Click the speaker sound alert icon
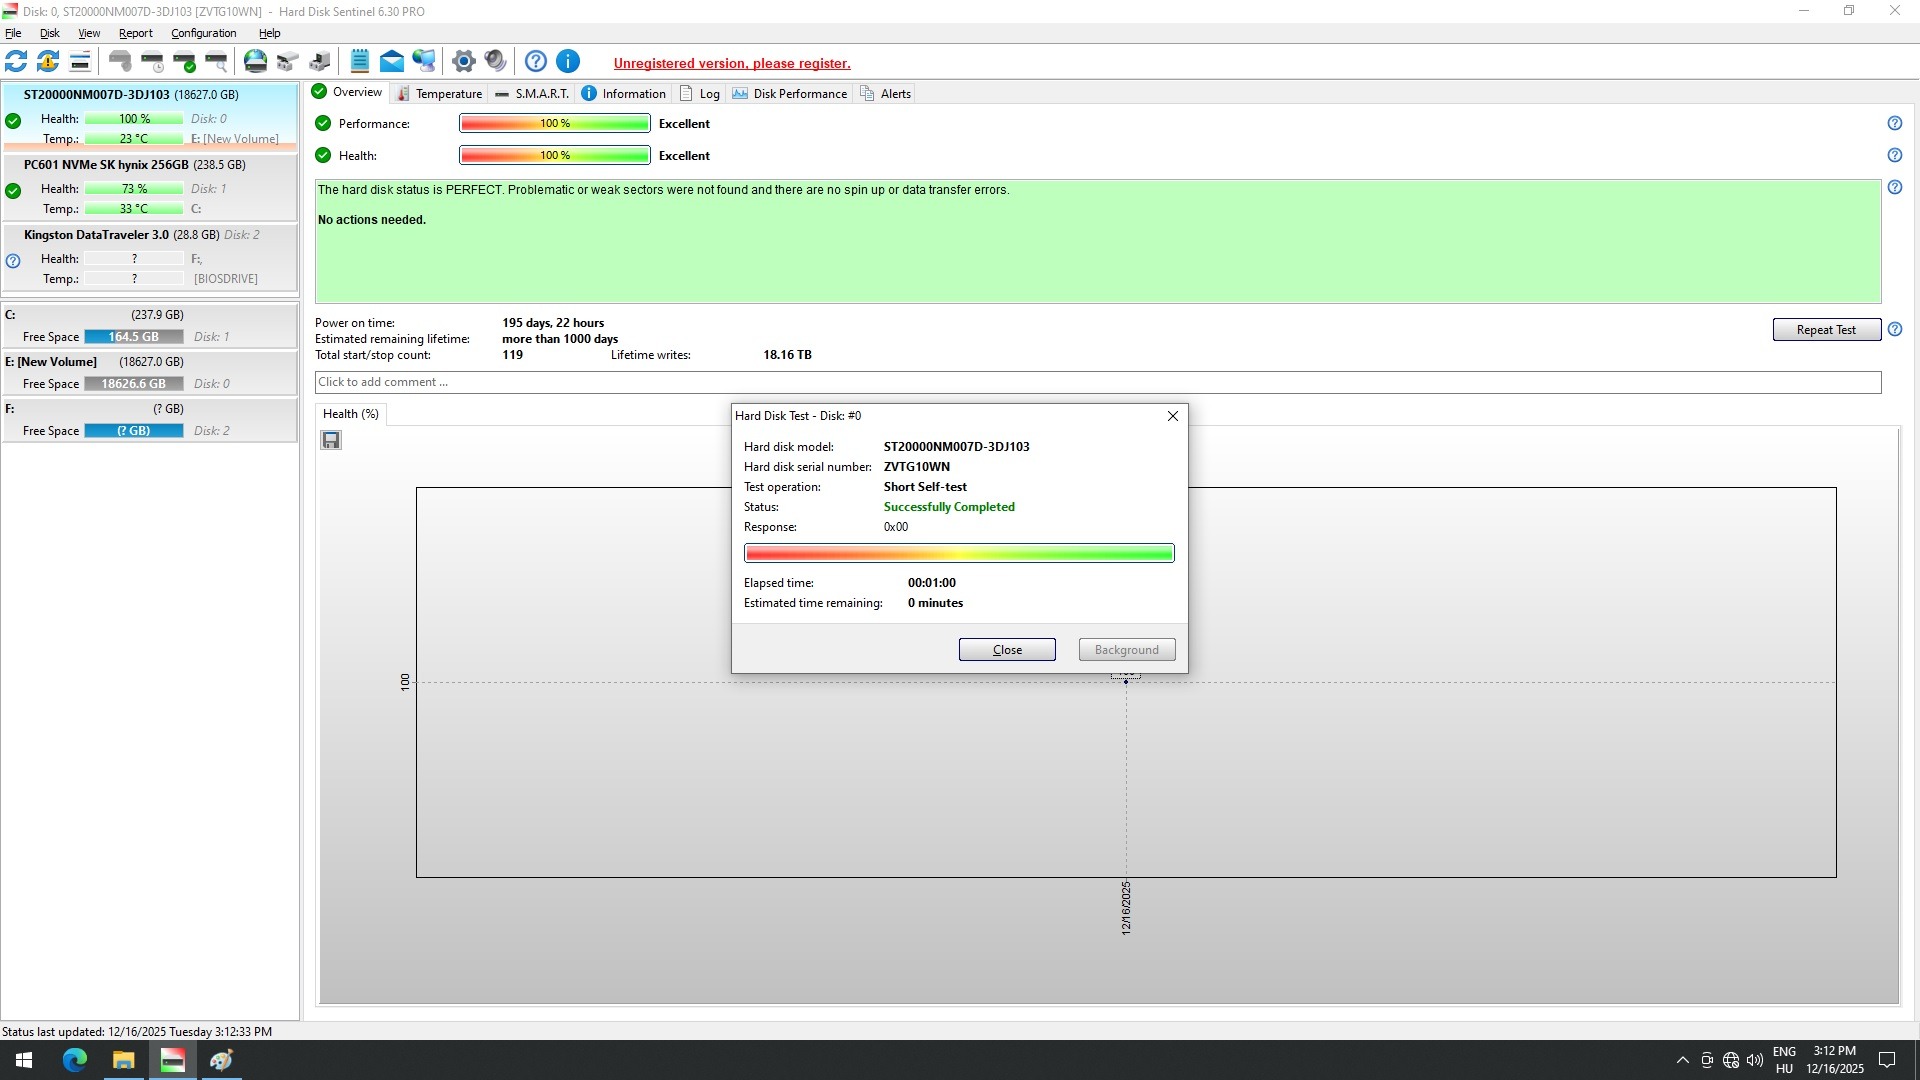This screenshot has width=1920, height=1080. 495,62
